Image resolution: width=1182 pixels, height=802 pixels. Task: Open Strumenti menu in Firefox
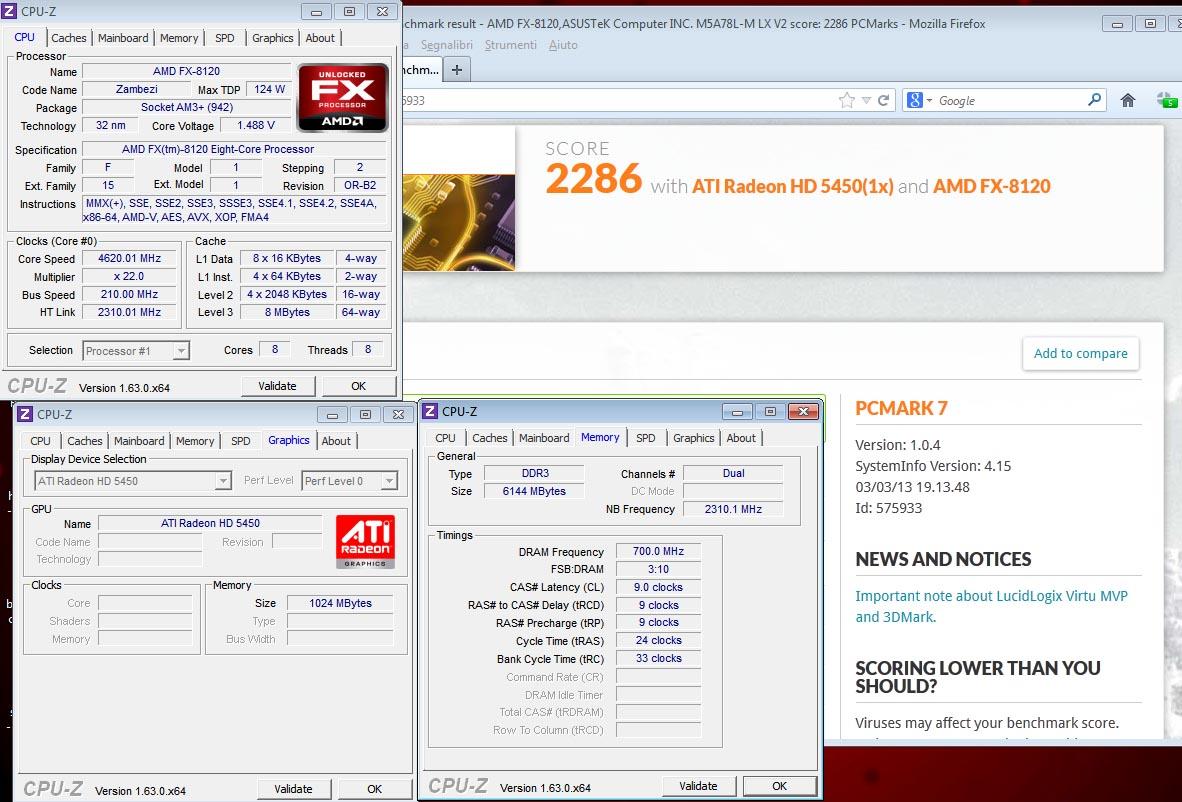pos(510,45)
